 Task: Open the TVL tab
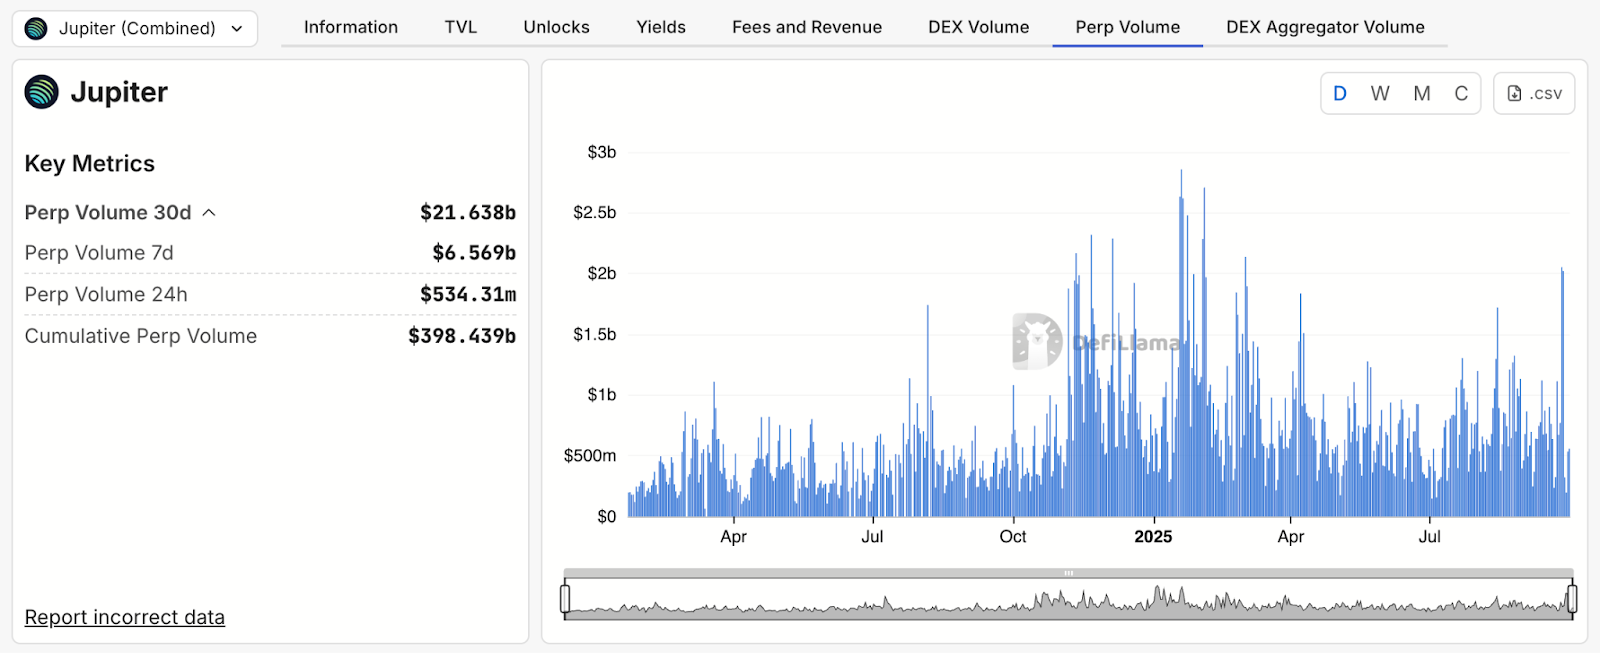(461, 27)
